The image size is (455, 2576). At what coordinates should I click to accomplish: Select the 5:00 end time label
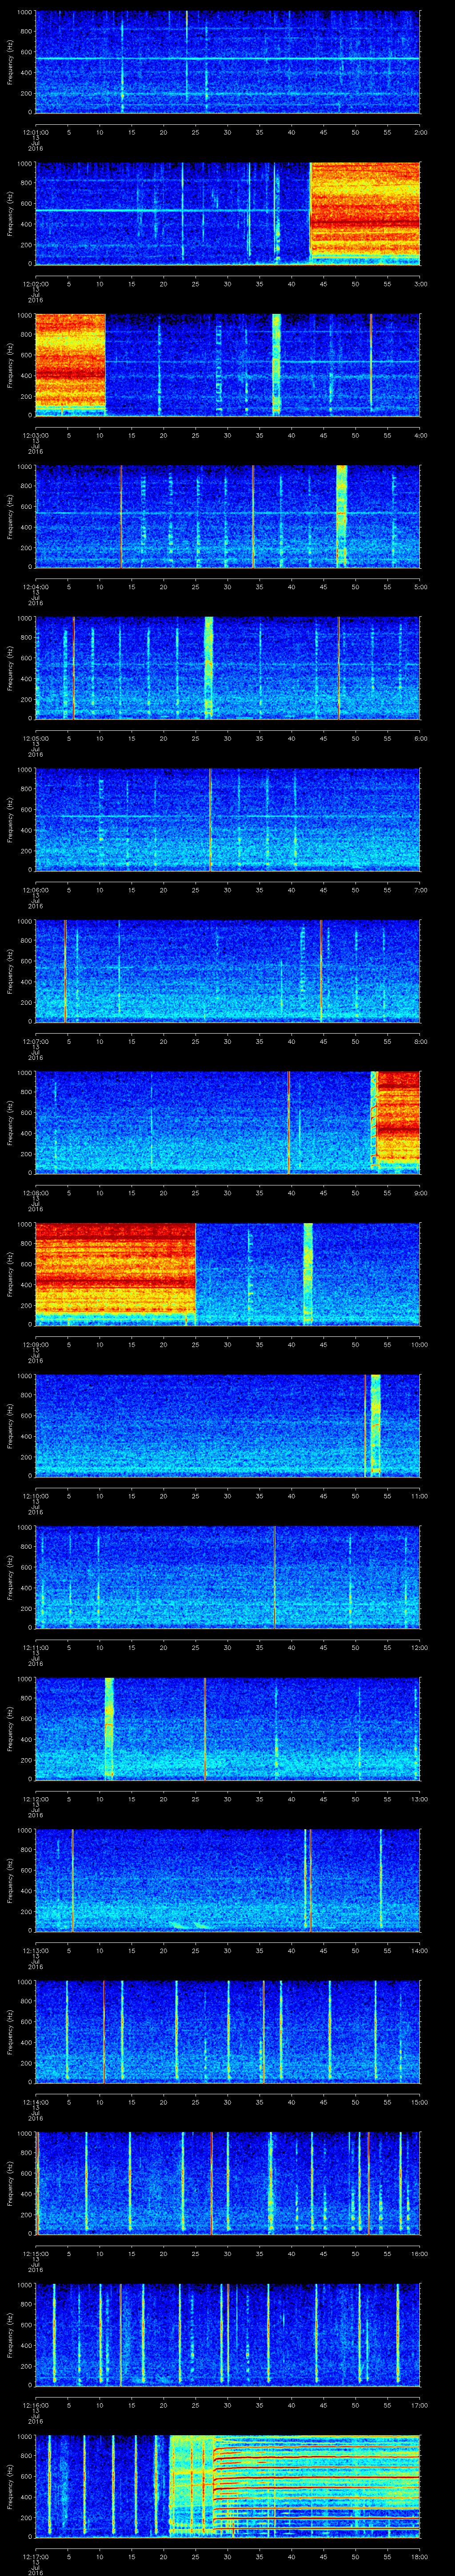click(x=420, y=587)
